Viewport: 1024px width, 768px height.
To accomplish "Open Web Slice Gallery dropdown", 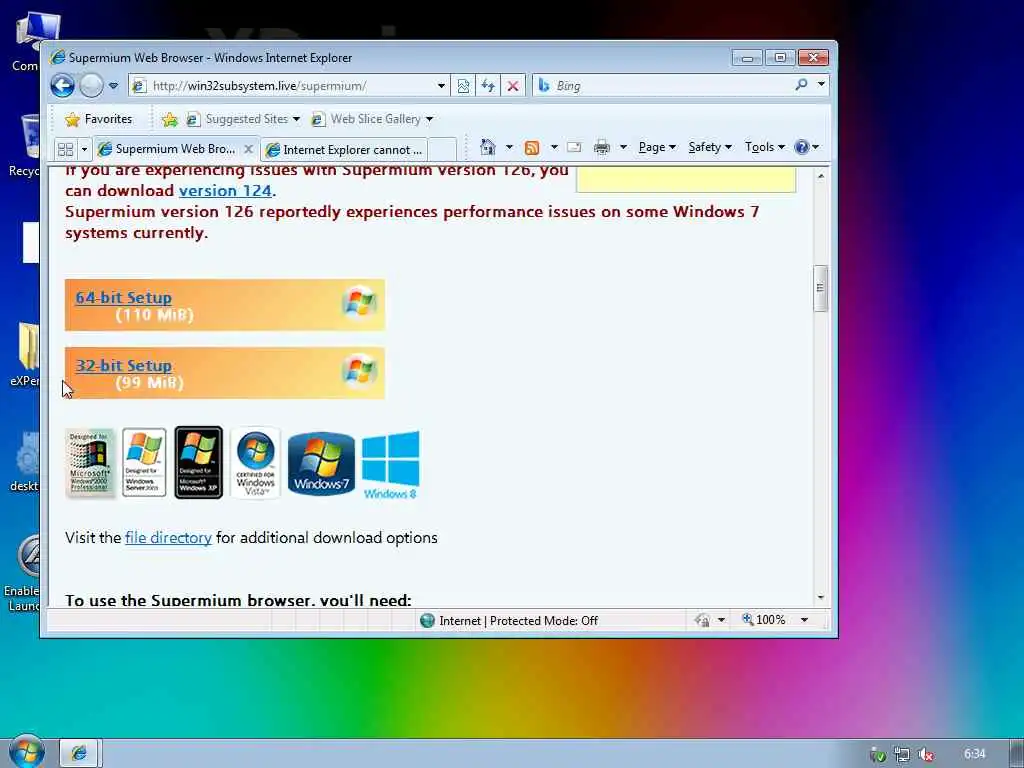I will point(373,119).
